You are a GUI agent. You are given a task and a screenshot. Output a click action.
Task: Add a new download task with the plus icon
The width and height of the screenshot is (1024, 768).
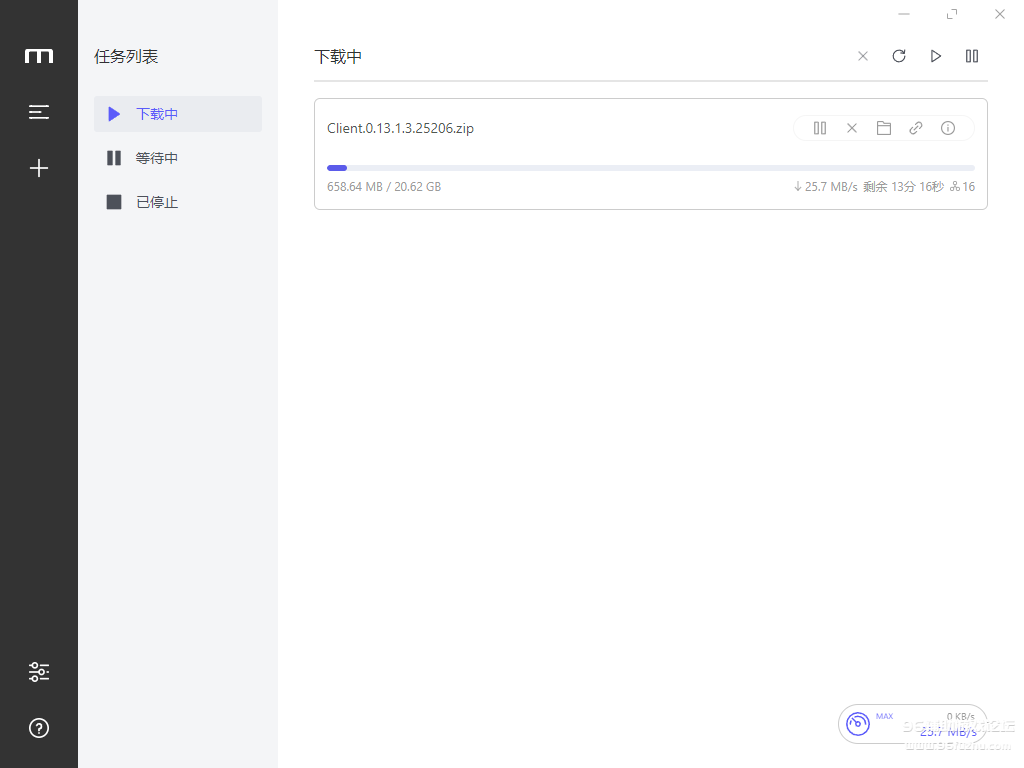[39, 168]
